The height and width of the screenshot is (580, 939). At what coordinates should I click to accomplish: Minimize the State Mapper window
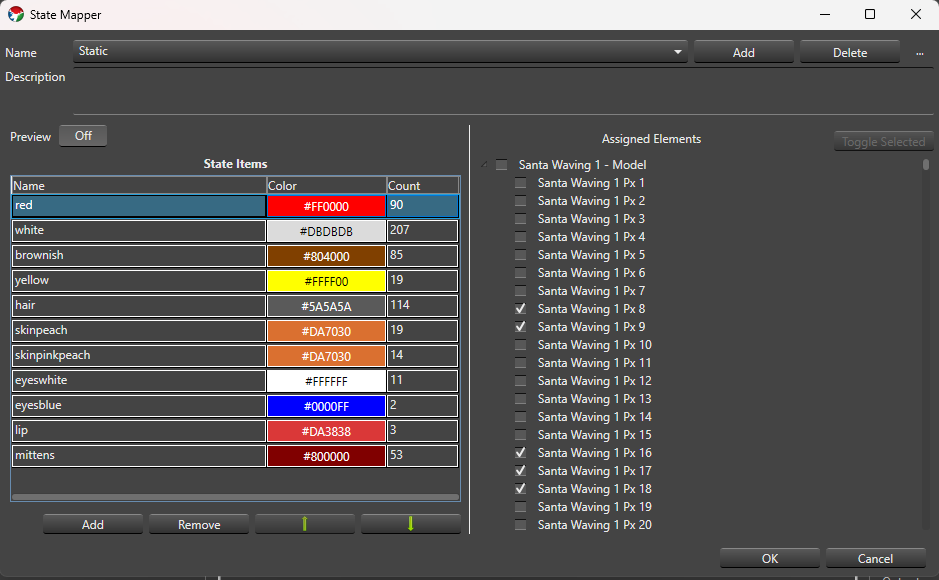tap(825, 14)
